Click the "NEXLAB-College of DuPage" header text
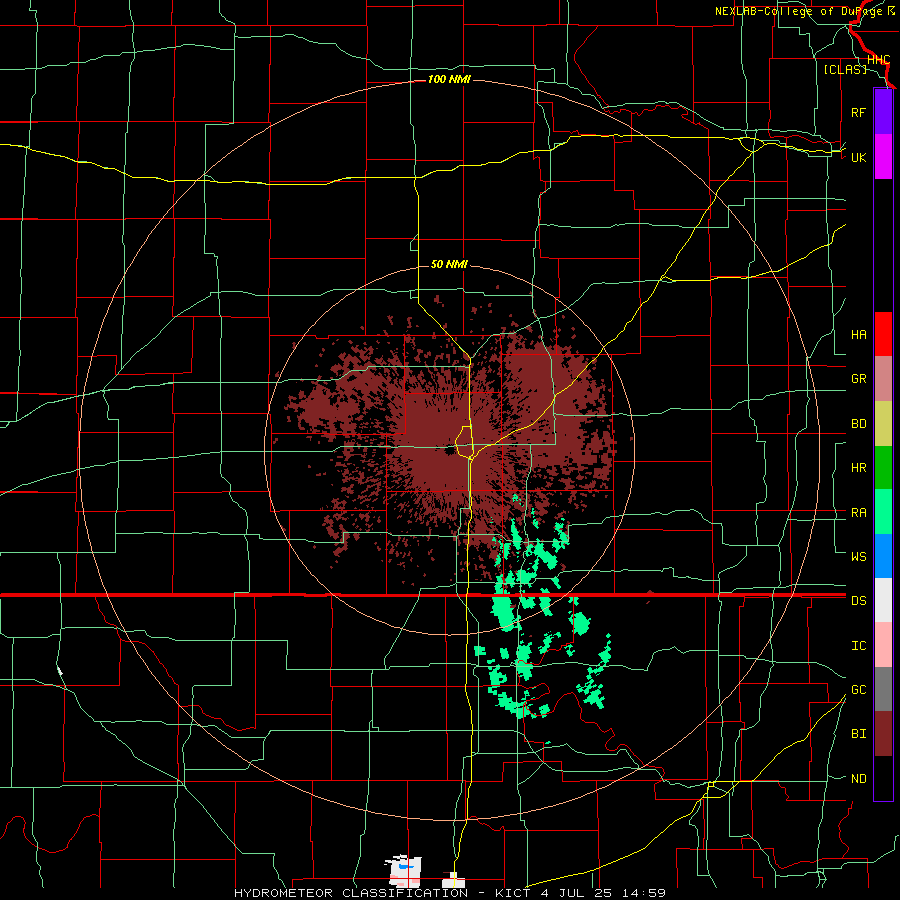 coord(798,11)
